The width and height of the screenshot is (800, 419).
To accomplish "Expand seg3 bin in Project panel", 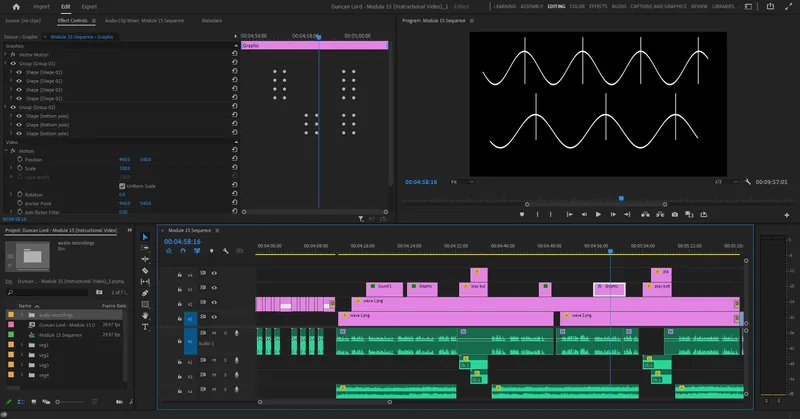I will (x=22, y=365).
